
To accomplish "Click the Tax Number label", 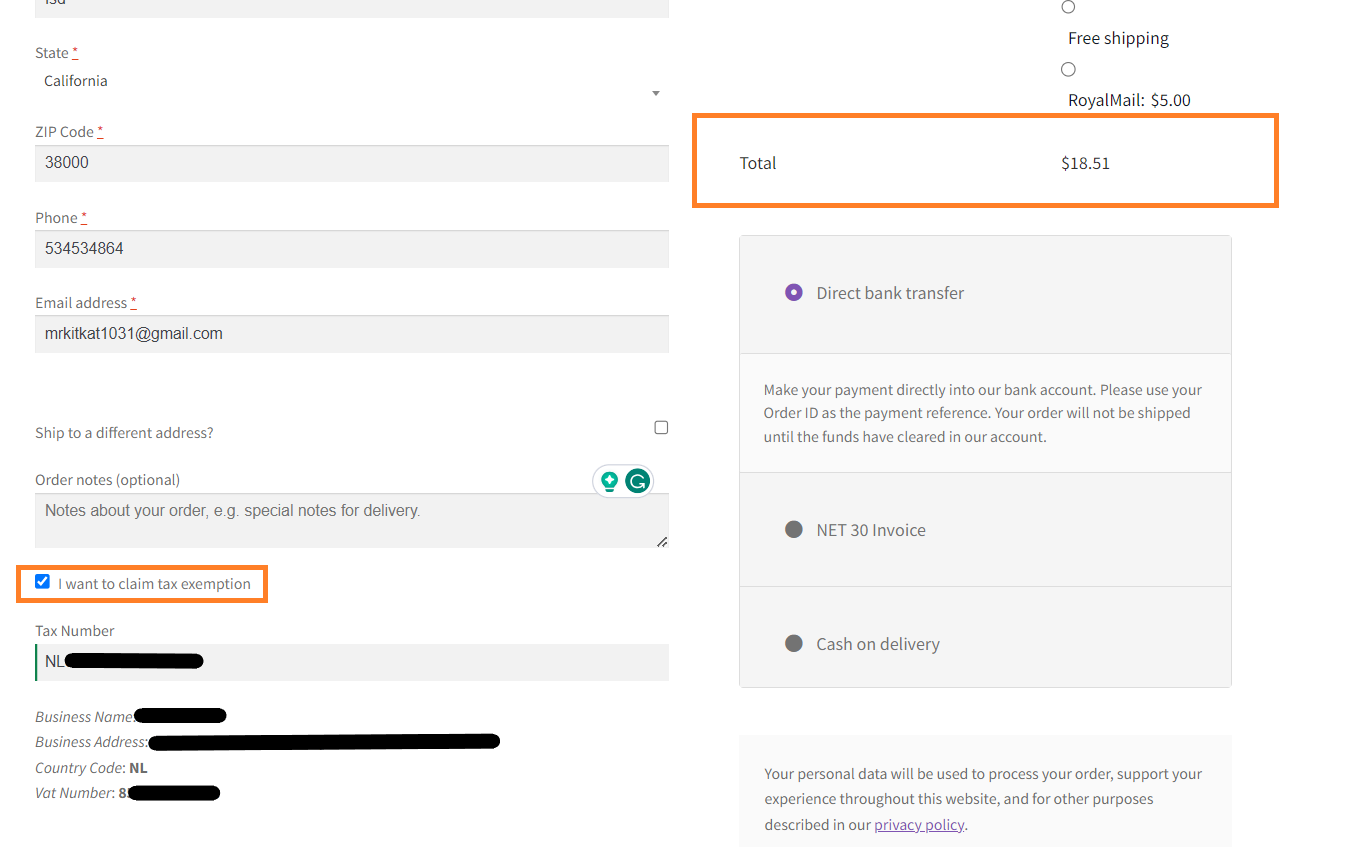I will coord(75,631).
